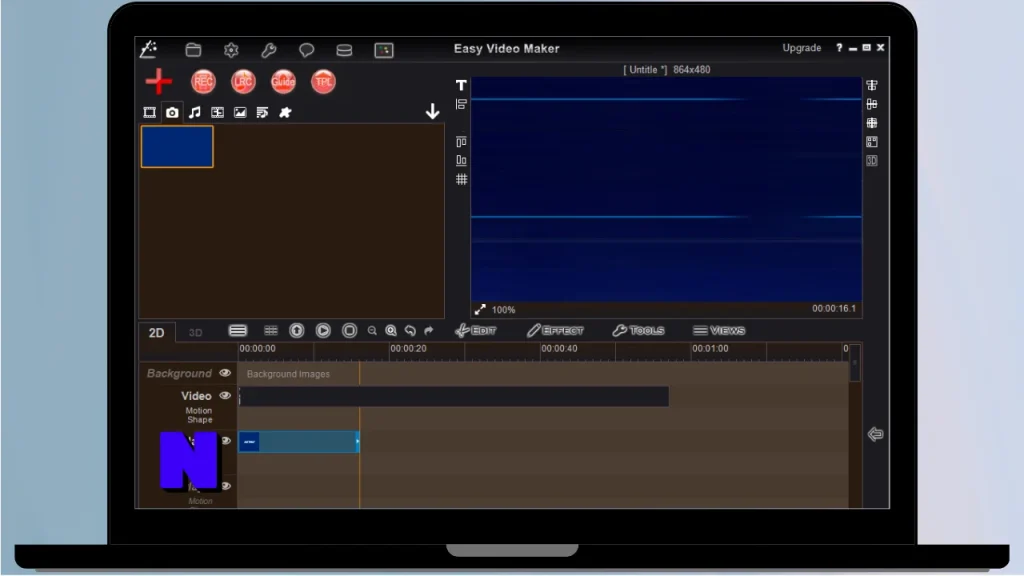Select the blue clip on the timeline
The width and height of the screenshot is (1024, 576).
point(299,442)
